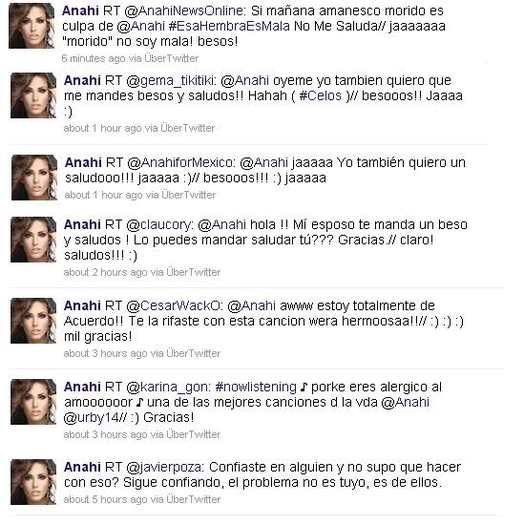Open the @AnahiforMexico mention
The width and height of the screenshot is (524, 525).
pos(180,163)
